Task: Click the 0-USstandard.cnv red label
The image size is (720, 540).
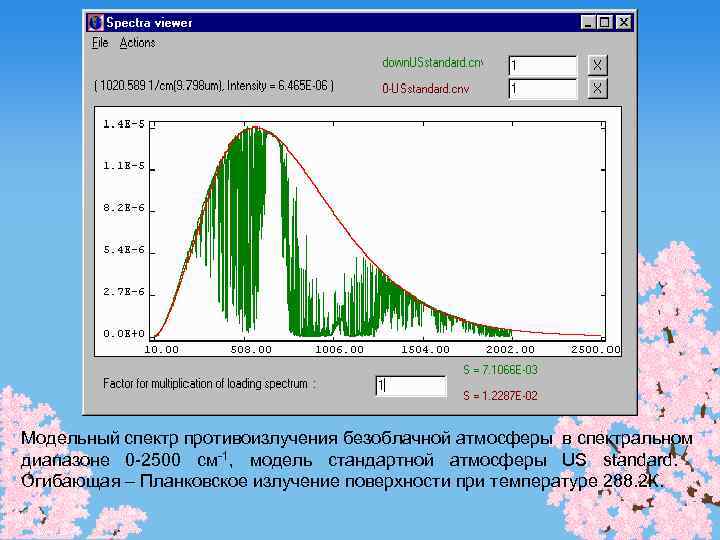Action: point(426,88)
